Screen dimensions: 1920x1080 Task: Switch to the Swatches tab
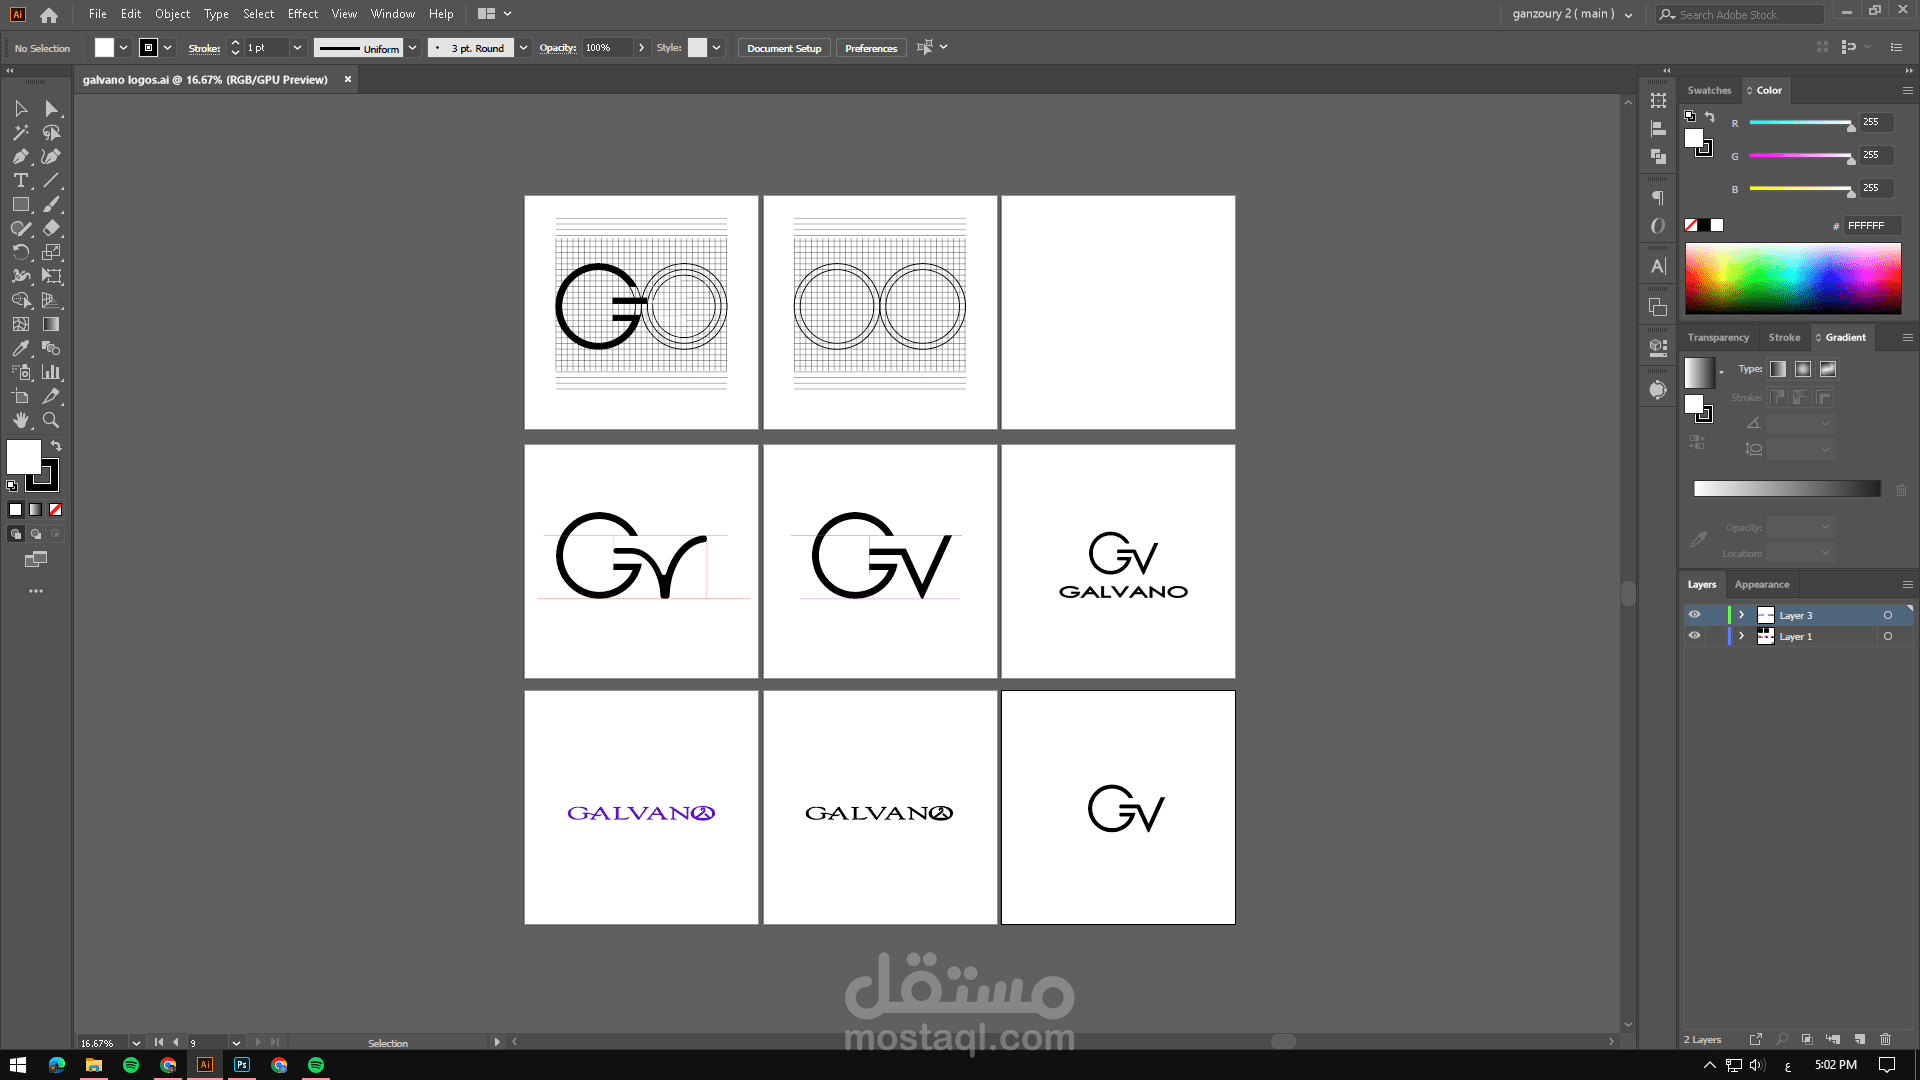[1708, 90]
